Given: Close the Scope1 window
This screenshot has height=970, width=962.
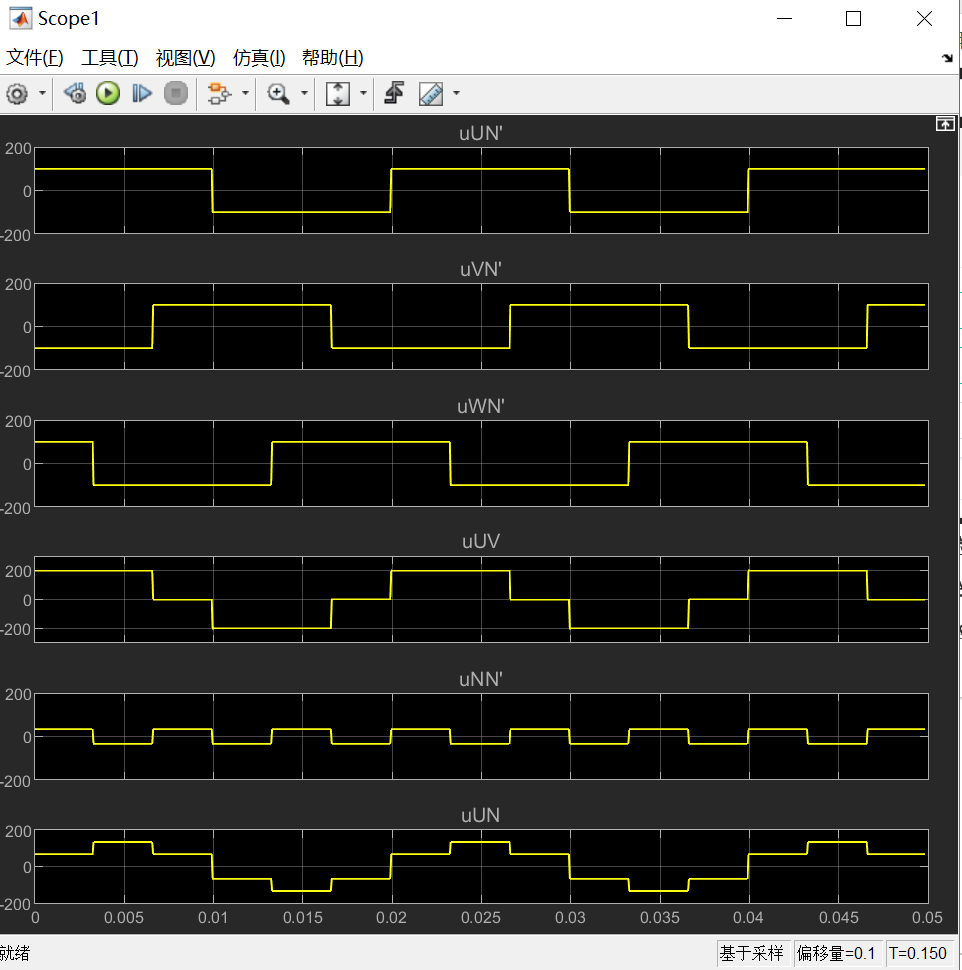Looking at the screenshot, I should click(924, 19).
